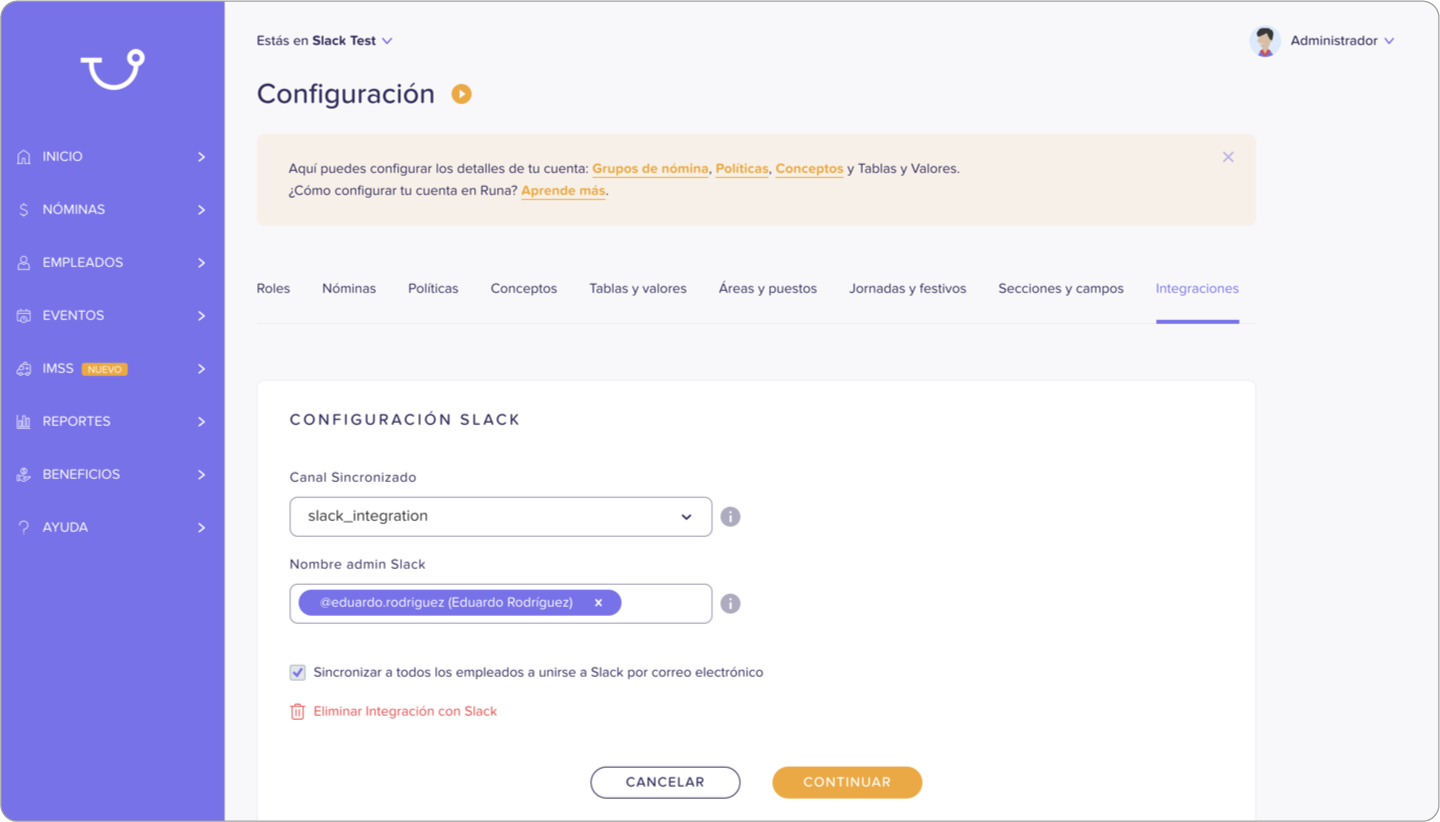The image size is (1440, 822).
Task: Click the Runa logo in sidebar
Action: click(x=112, y=69)
